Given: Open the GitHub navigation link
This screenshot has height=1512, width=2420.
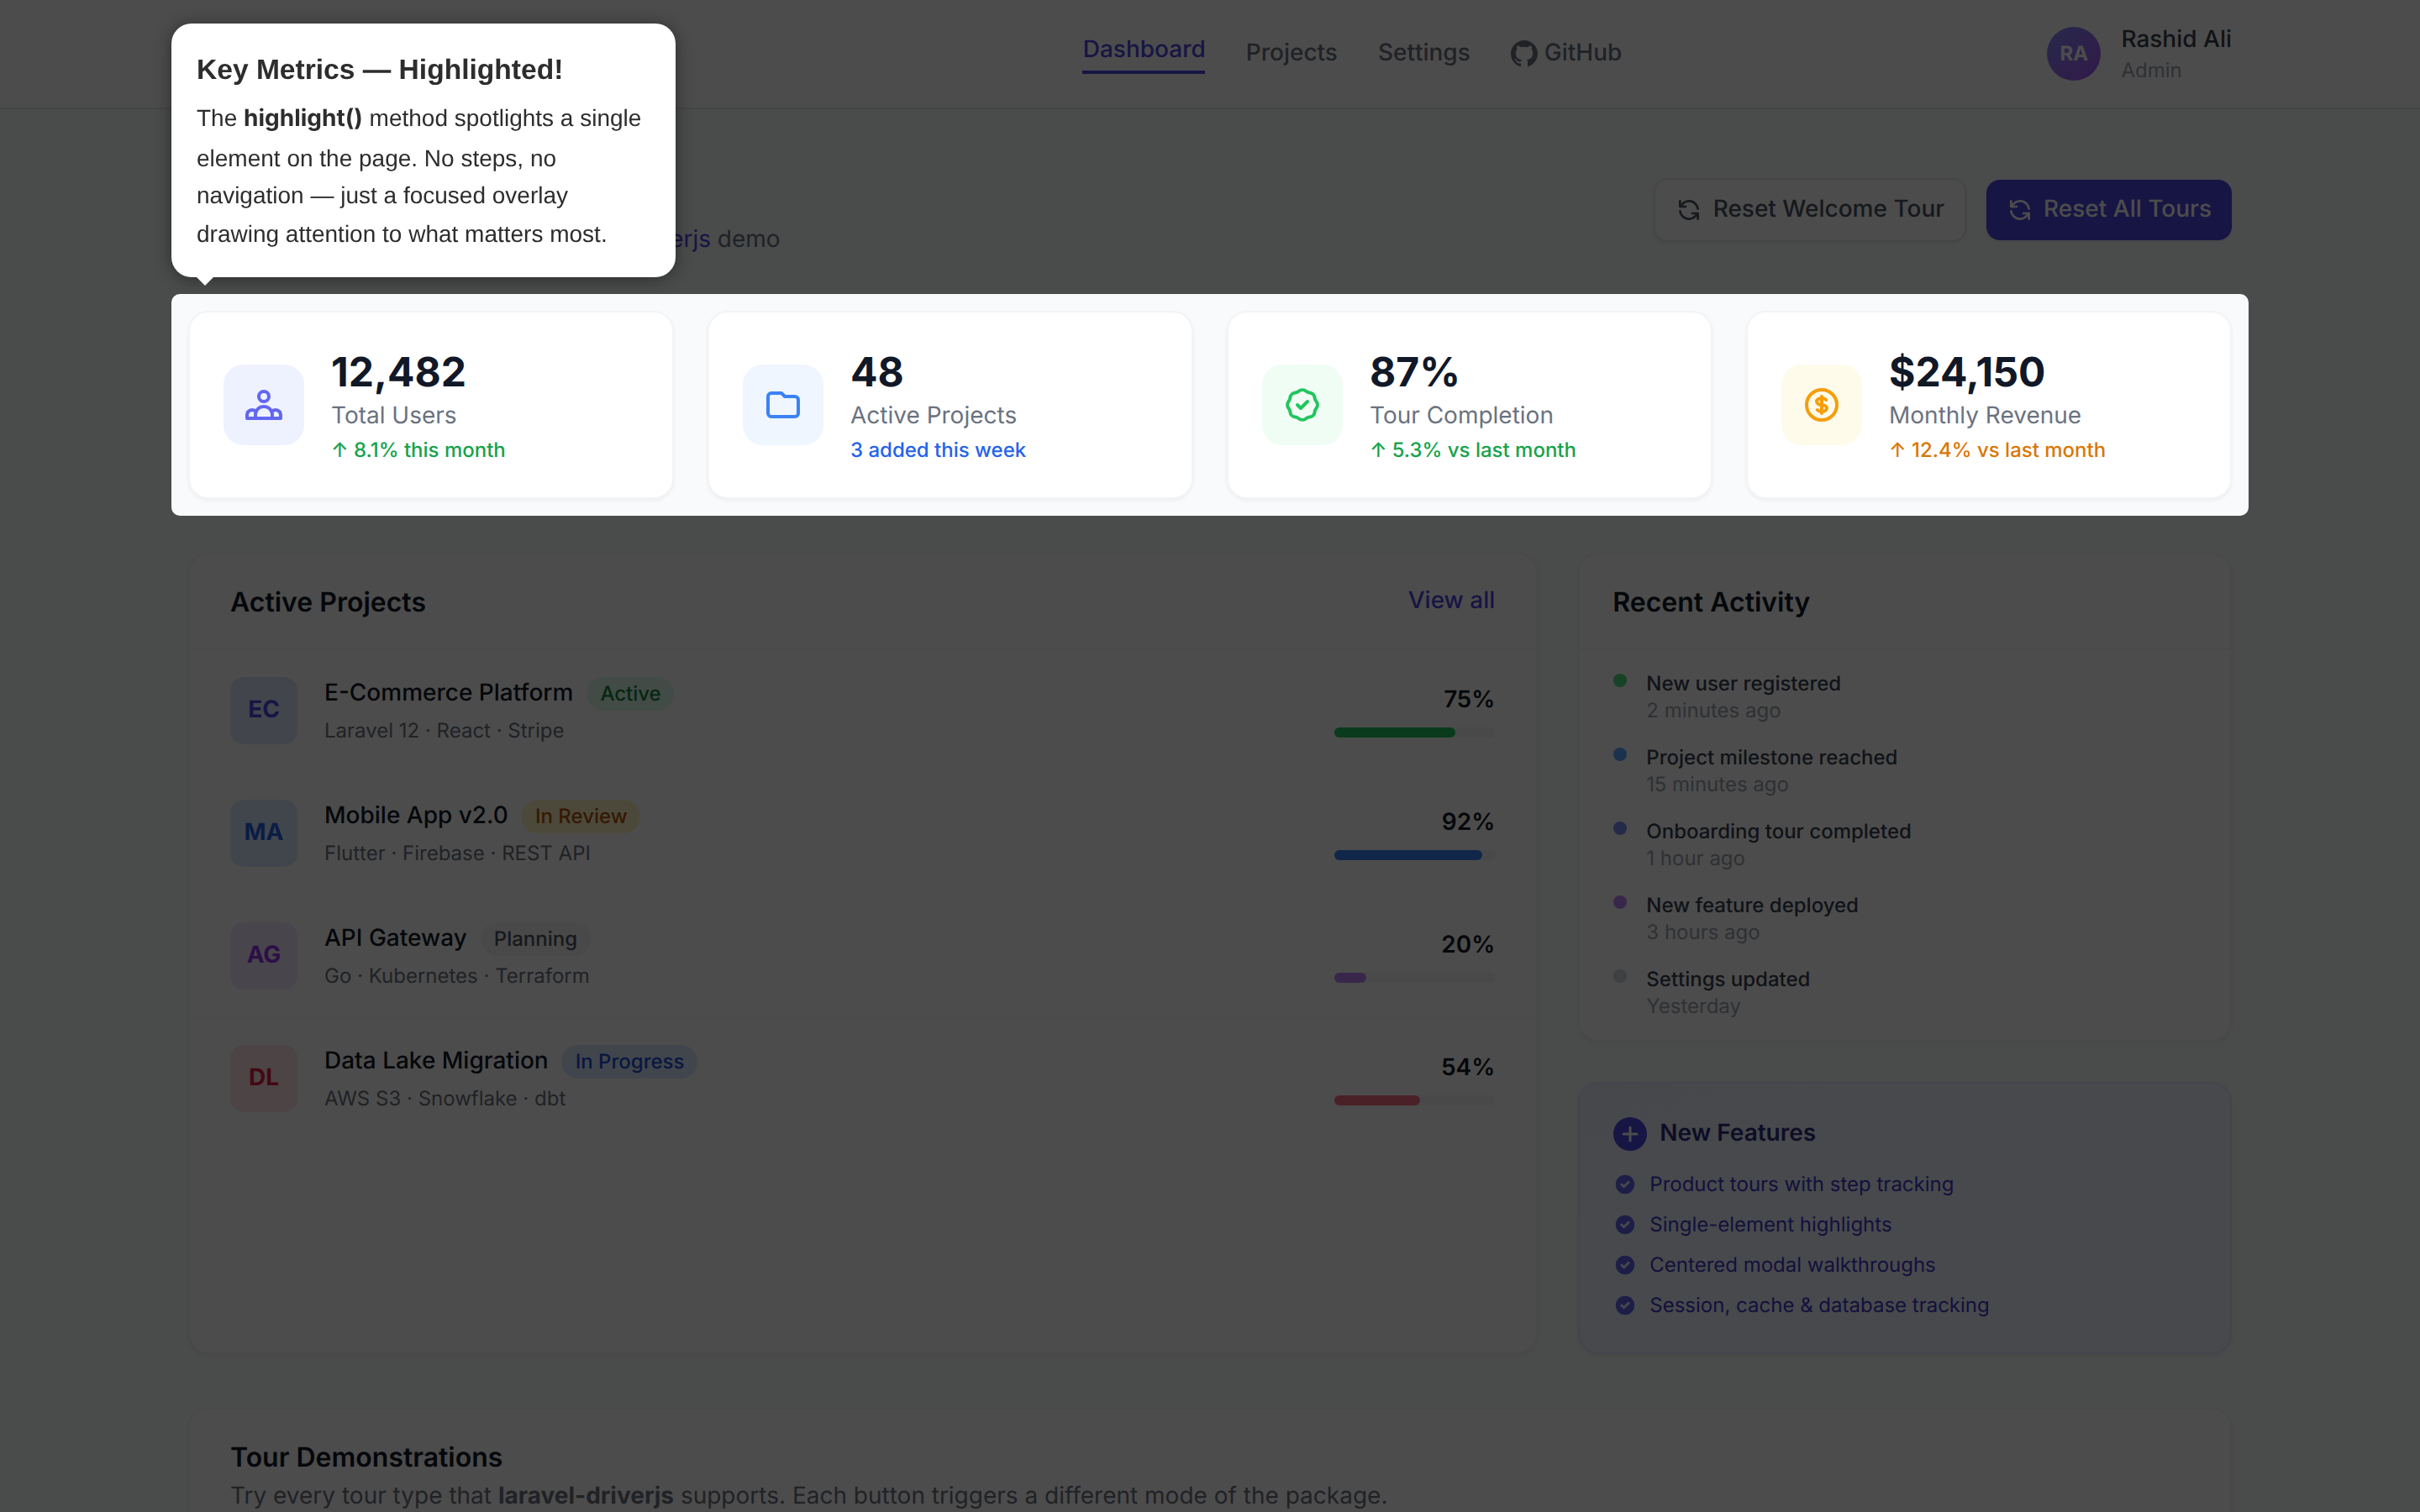Looking at the screenshot, I should (1566, 53).
